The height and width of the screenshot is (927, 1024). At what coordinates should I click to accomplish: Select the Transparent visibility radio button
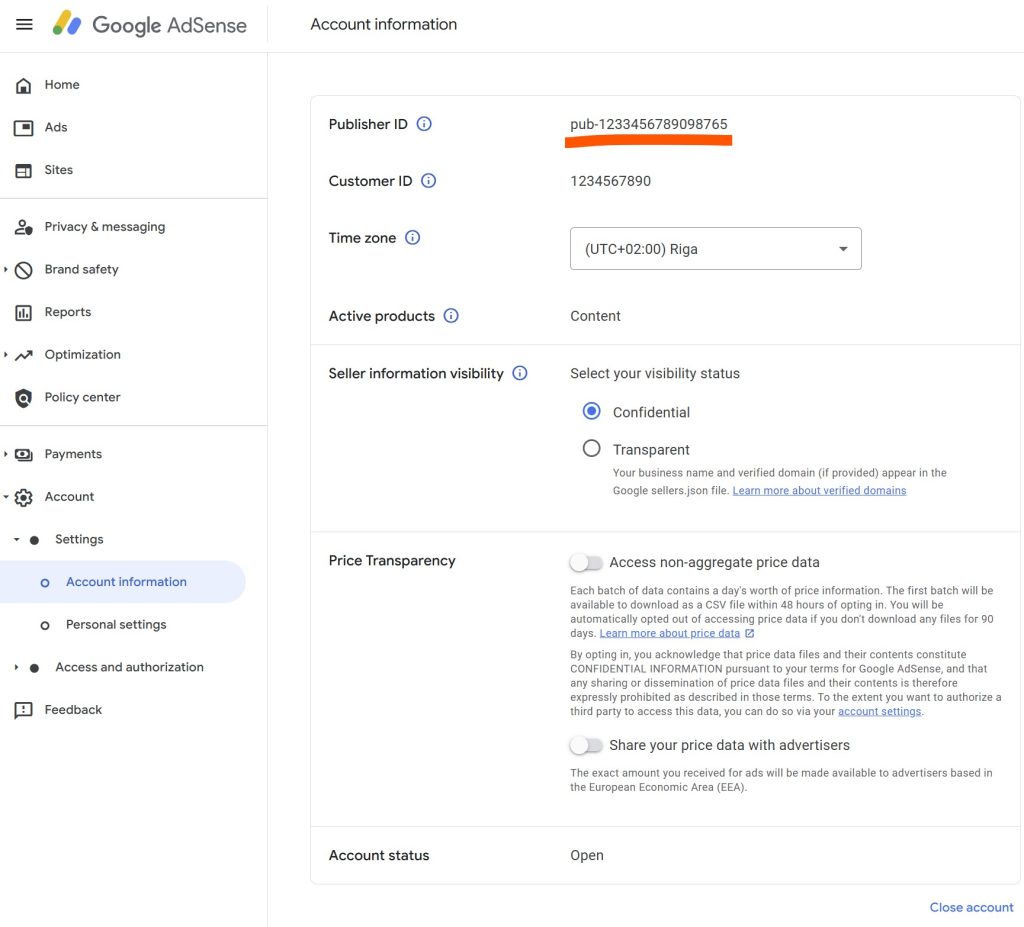tap(592, 449)
